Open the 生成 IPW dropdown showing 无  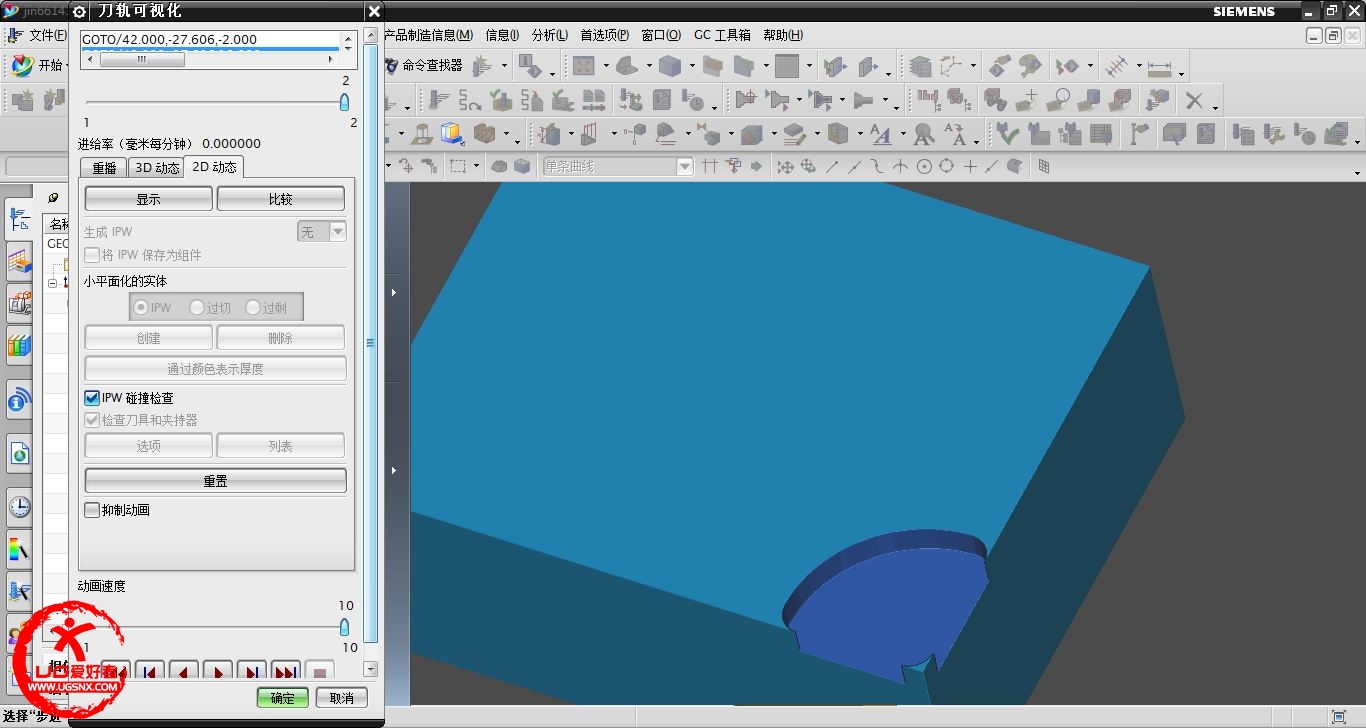click(322, 232)
